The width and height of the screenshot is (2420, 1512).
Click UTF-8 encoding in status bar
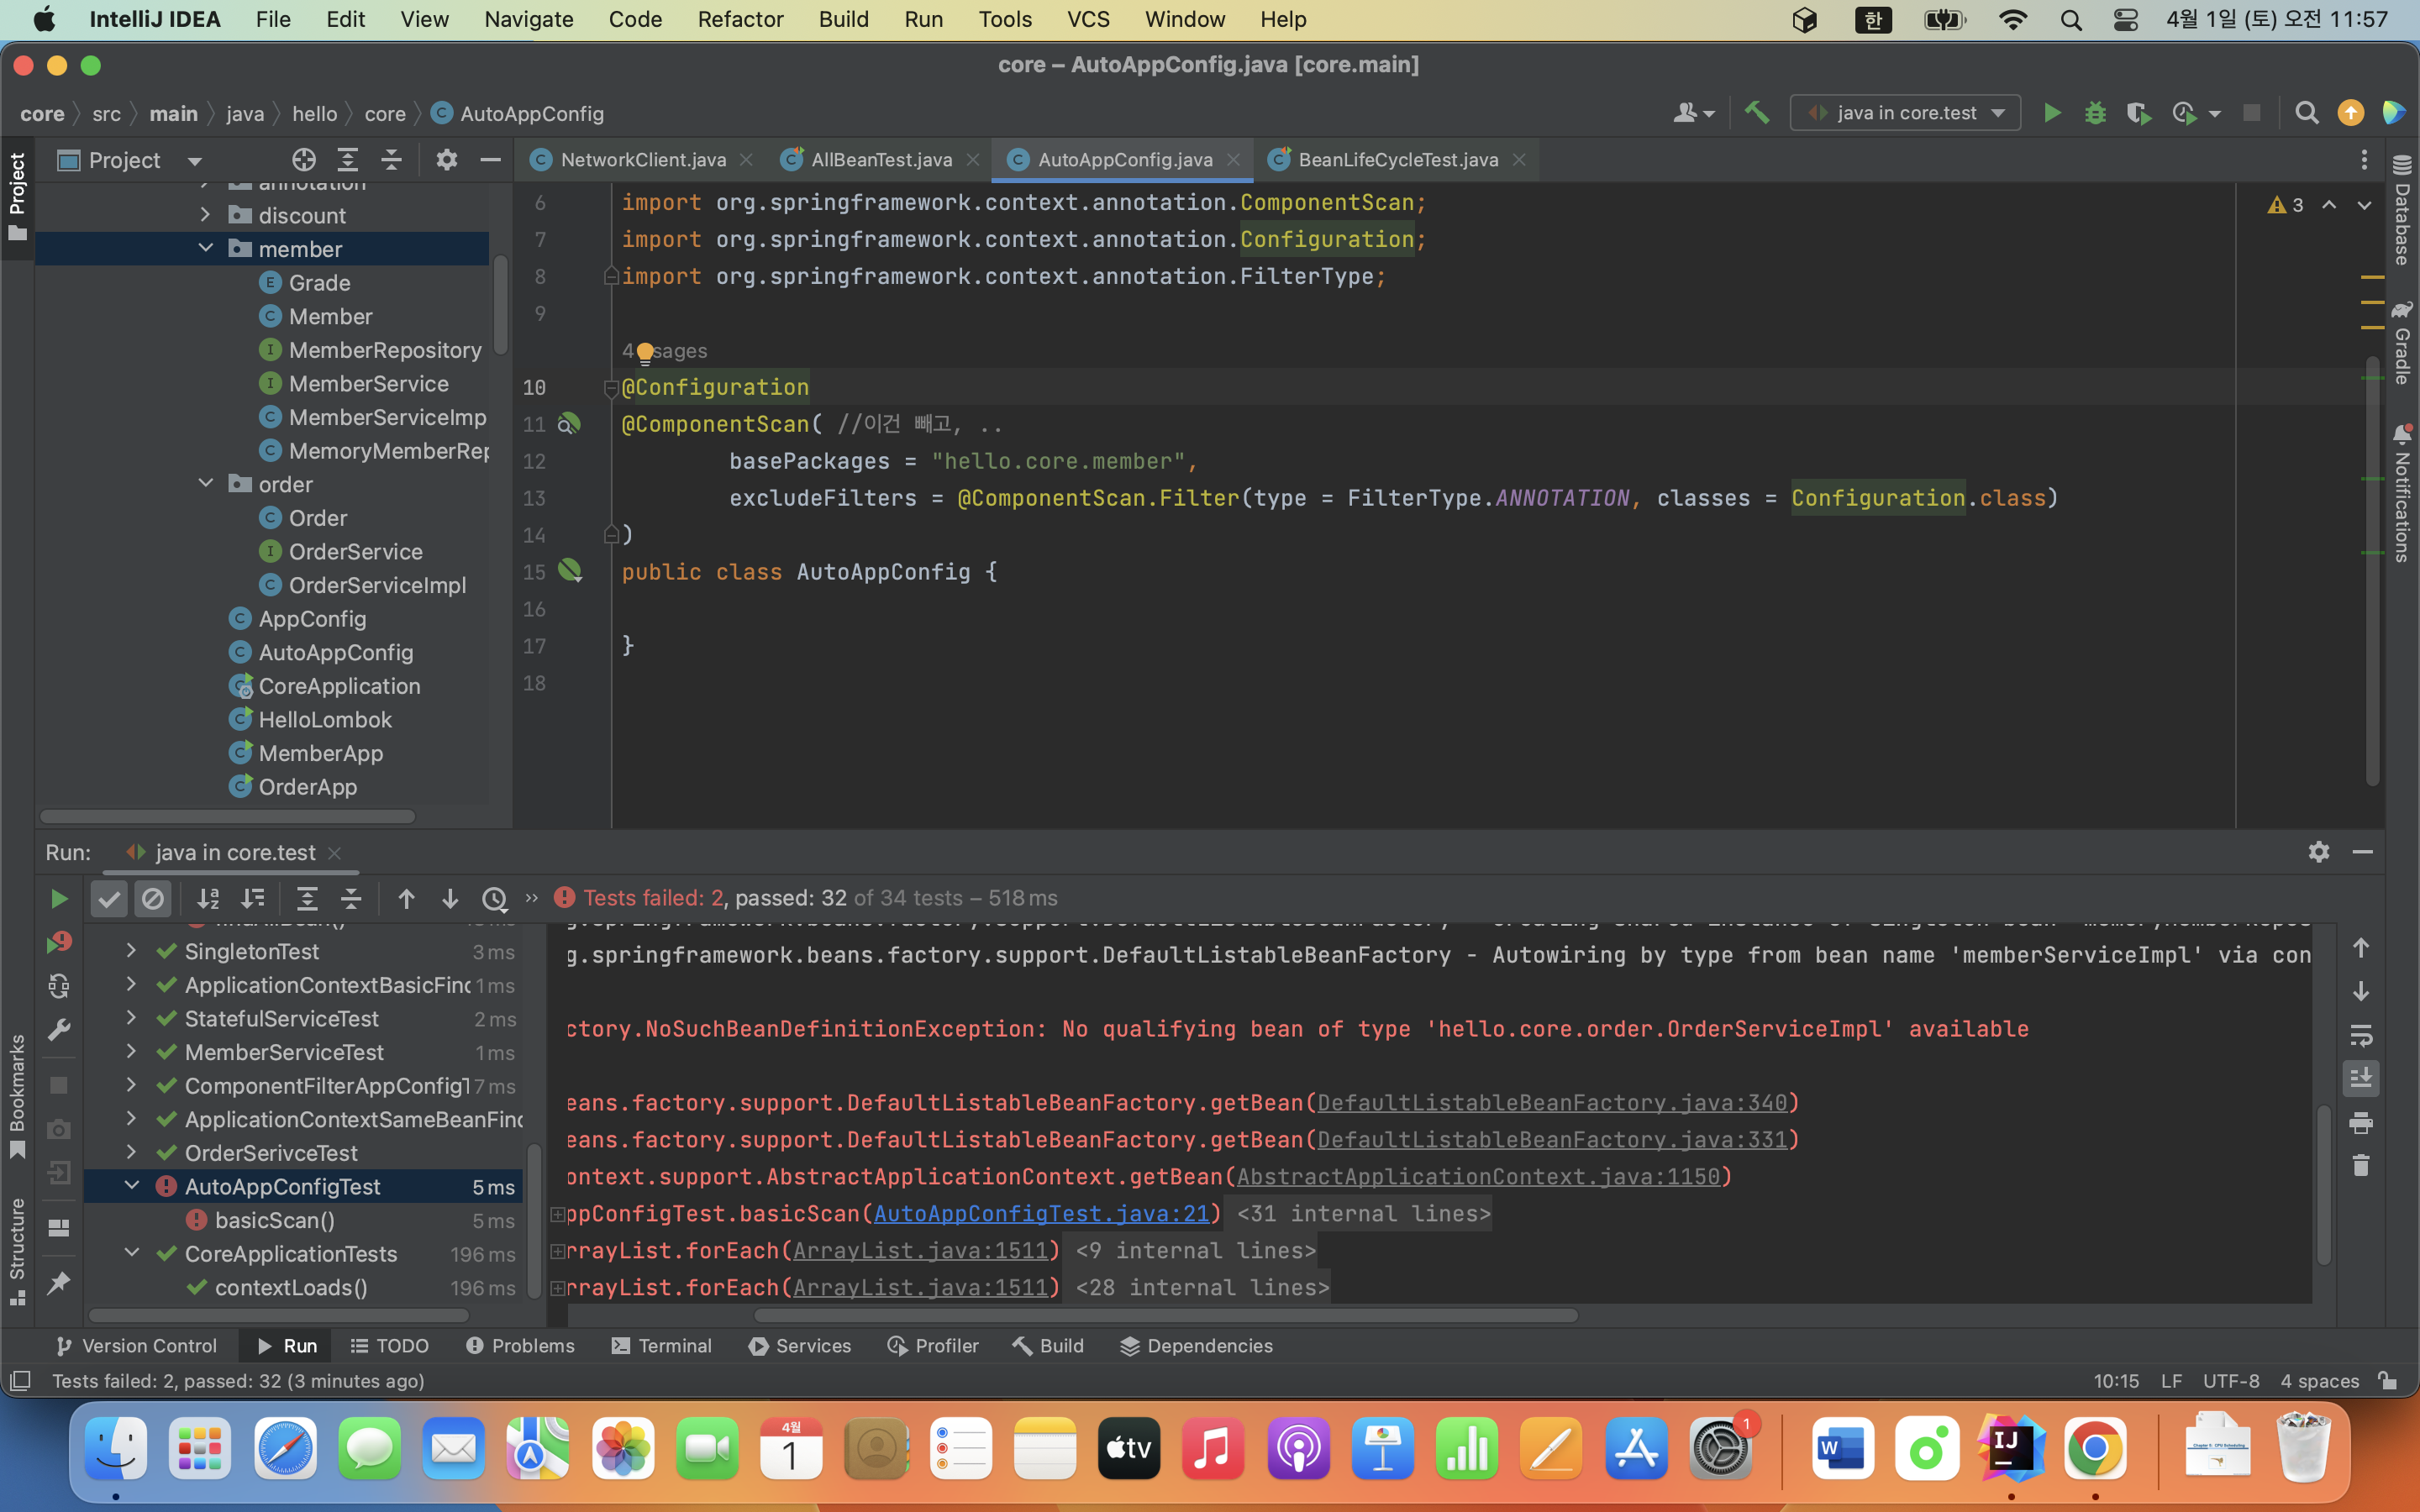(x=2231, y=1381)
